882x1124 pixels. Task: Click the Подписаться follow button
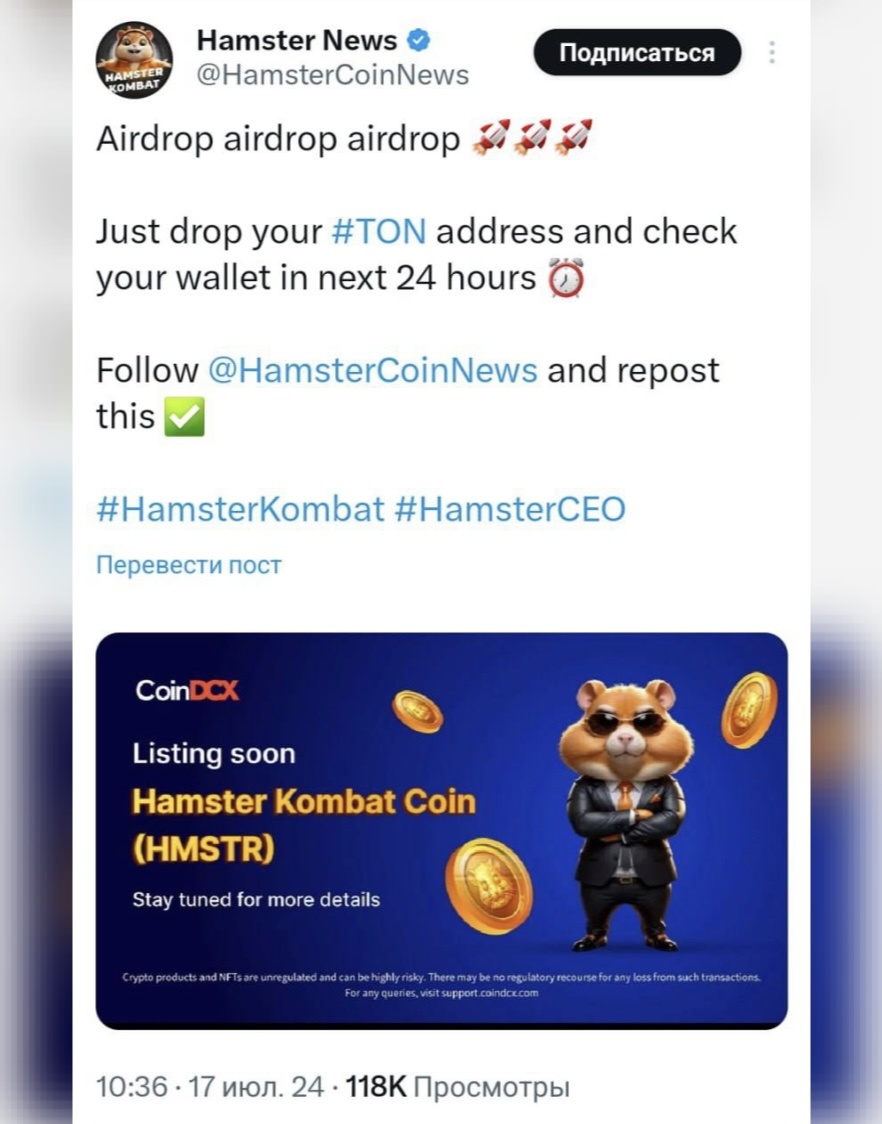pos(637,52)
